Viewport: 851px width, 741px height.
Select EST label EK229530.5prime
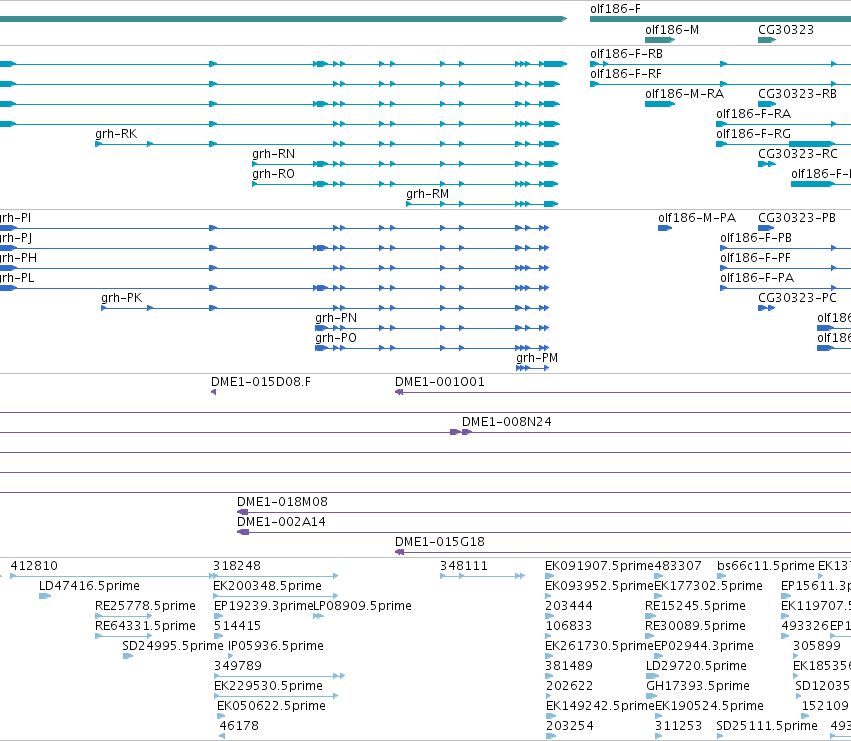click(268, 686)
